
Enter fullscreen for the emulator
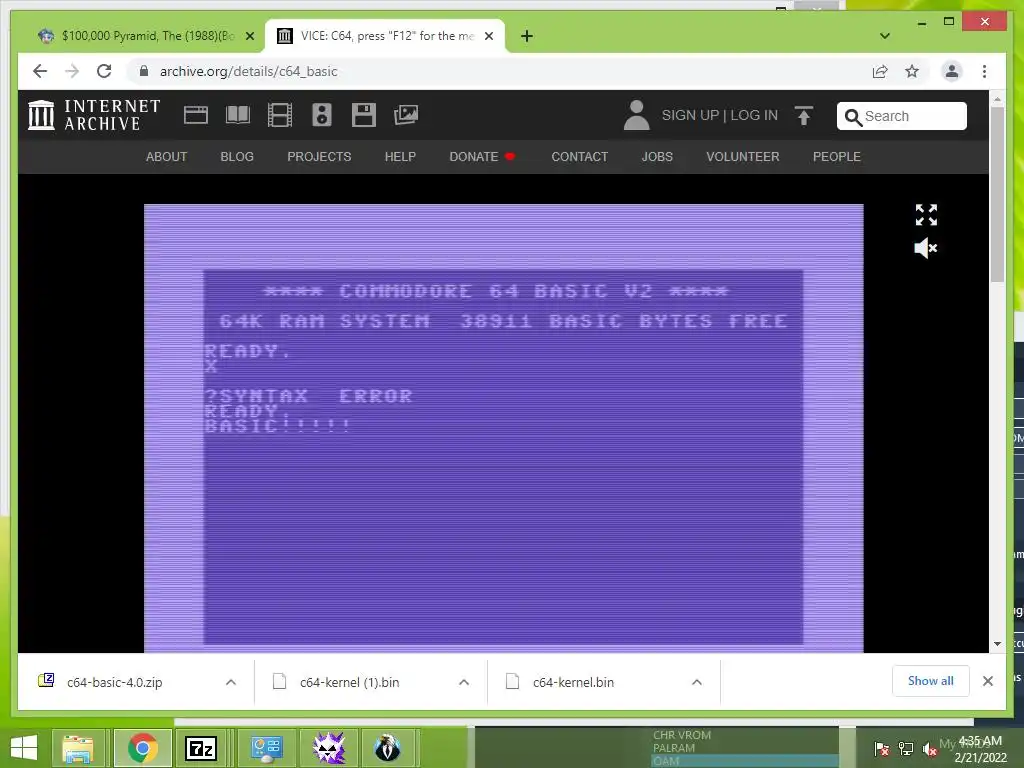(x=926, y=214)
